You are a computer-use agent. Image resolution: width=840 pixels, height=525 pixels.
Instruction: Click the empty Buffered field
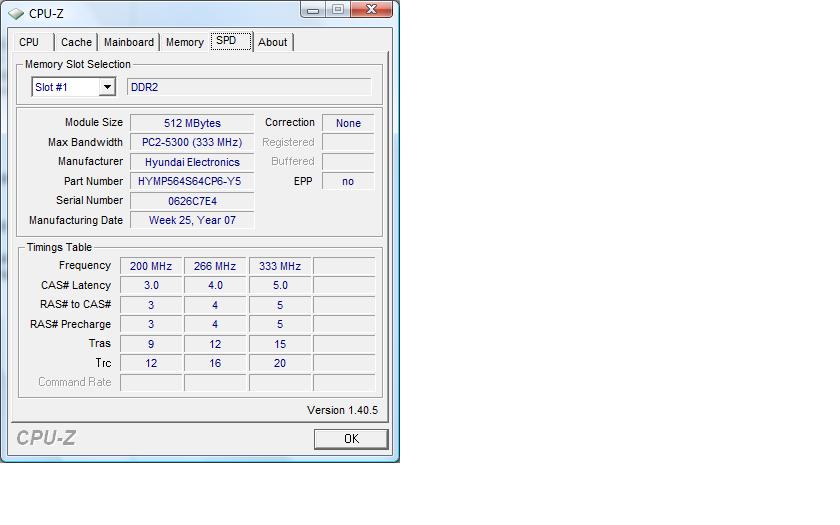pyautogui.click(x=348, y=162)
